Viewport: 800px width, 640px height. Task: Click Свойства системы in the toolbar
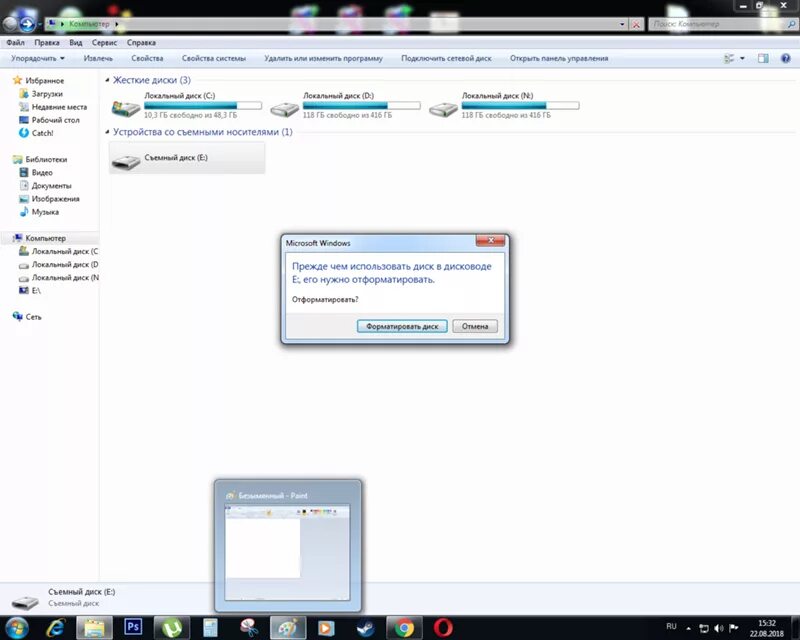[214, 58]
